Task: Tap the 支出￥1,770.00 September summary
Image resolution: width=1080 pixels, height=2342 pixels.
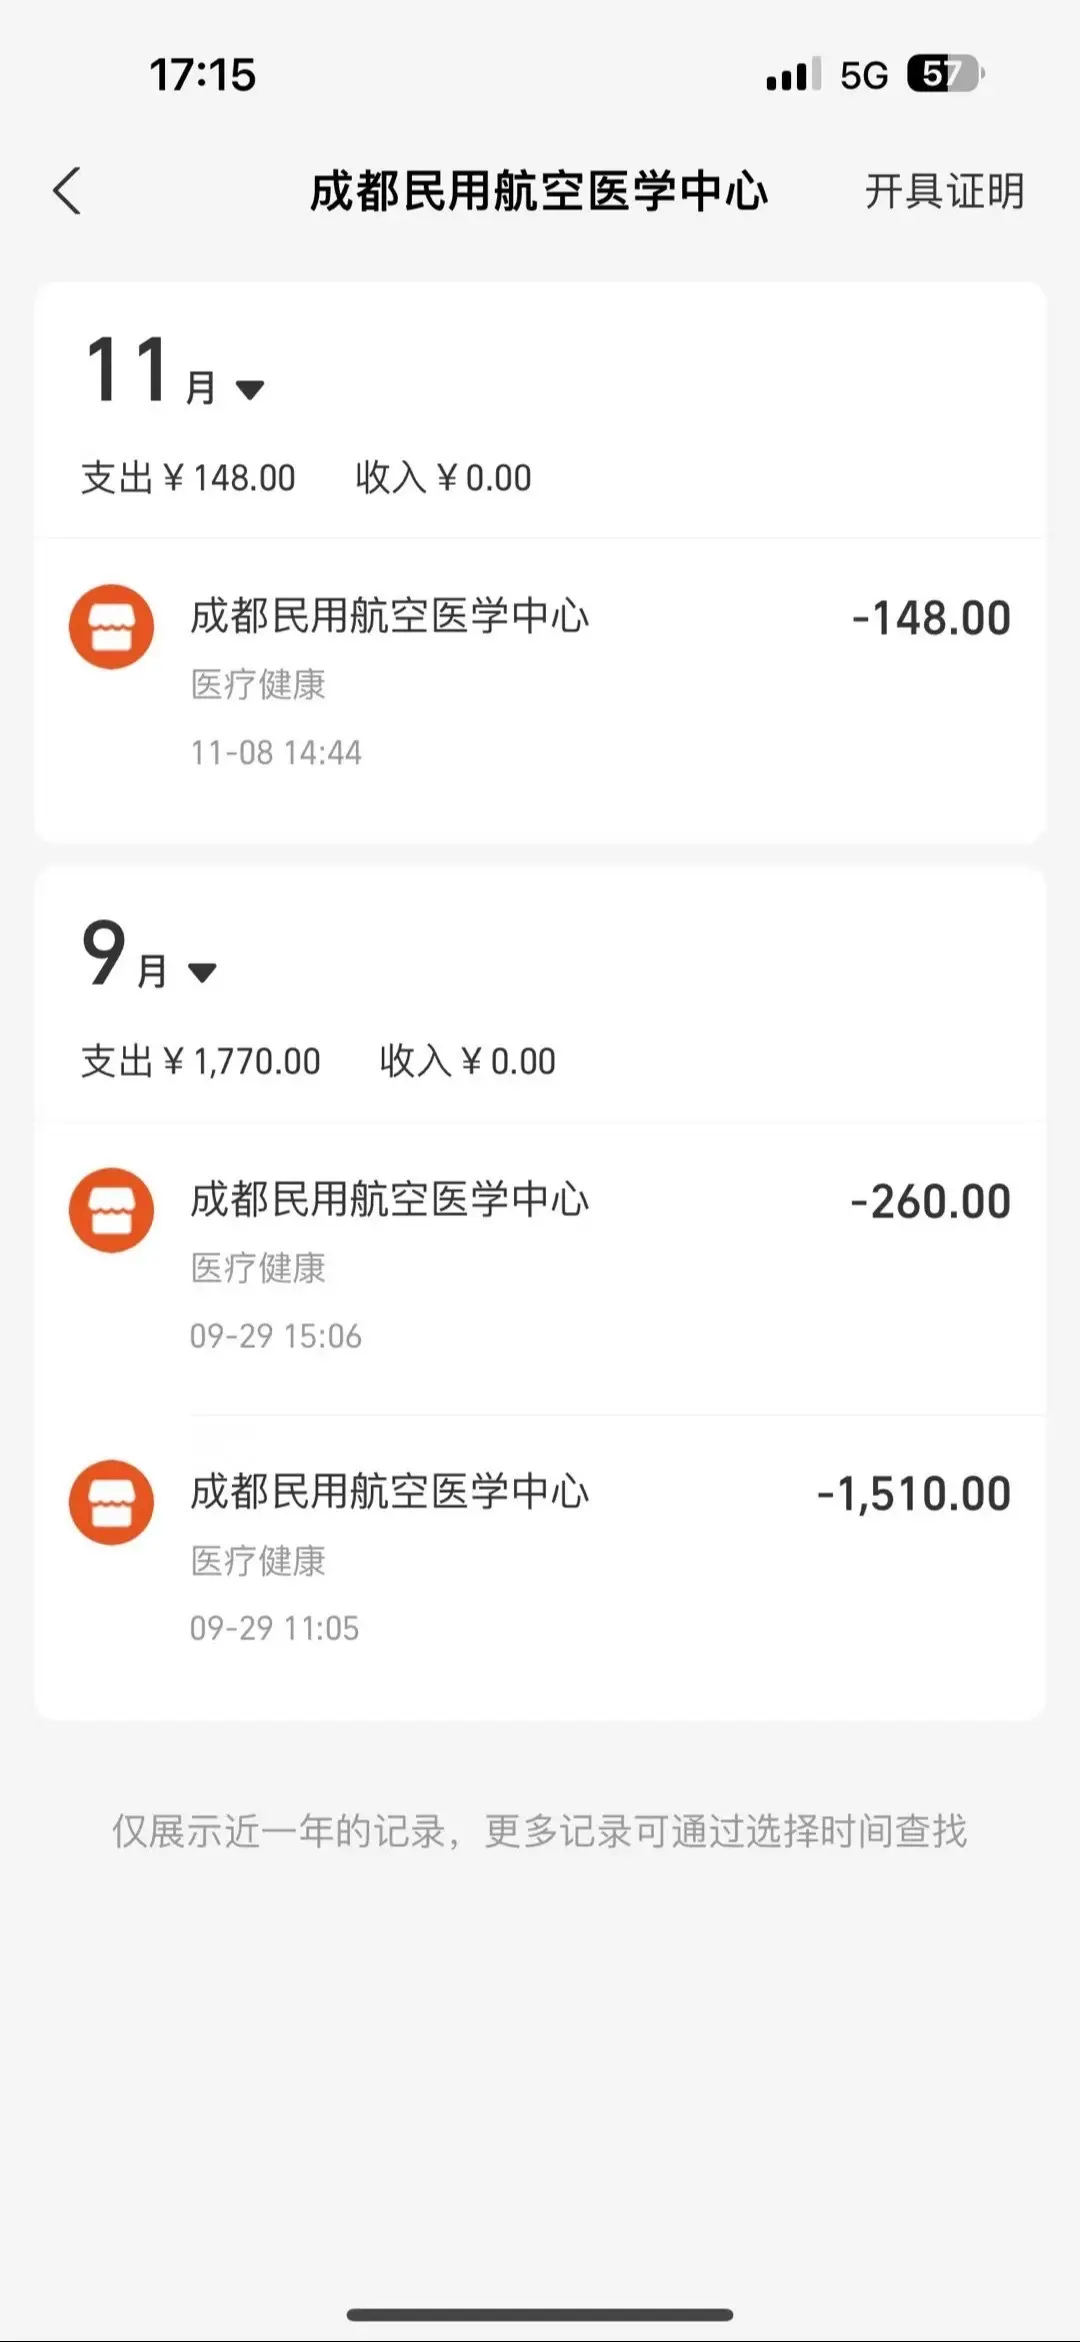Action: click(x=201, y=1061)
